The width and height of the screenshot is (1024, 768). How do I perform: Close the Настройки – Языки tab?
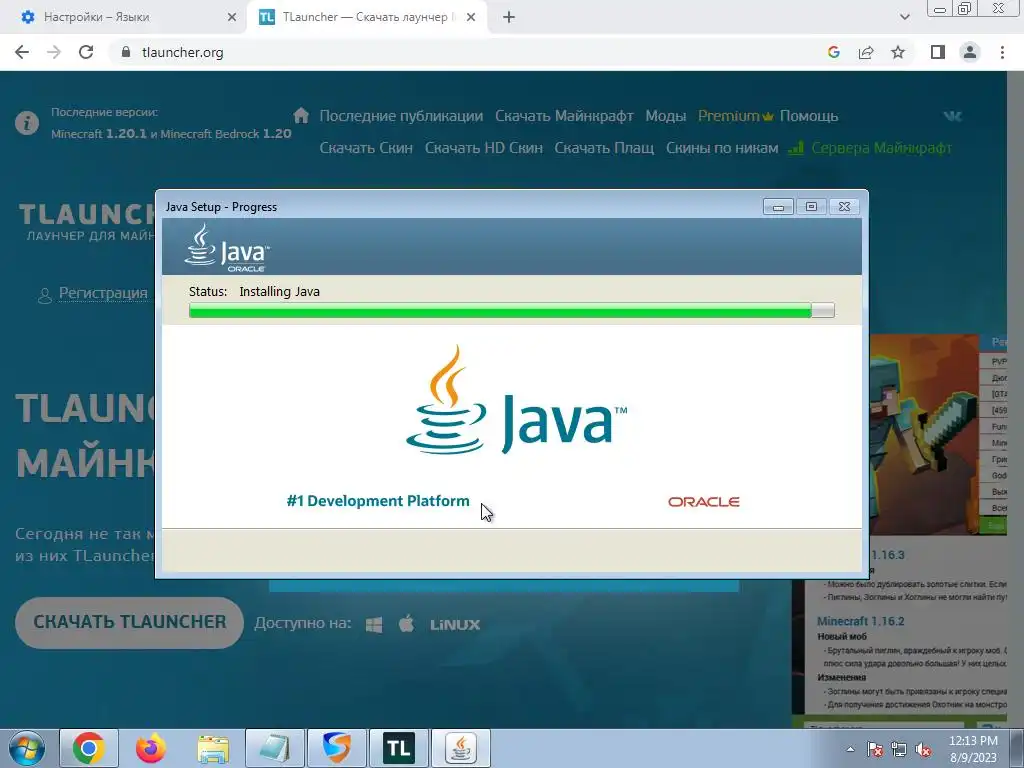pyautogui.click(x=232, y=17)
